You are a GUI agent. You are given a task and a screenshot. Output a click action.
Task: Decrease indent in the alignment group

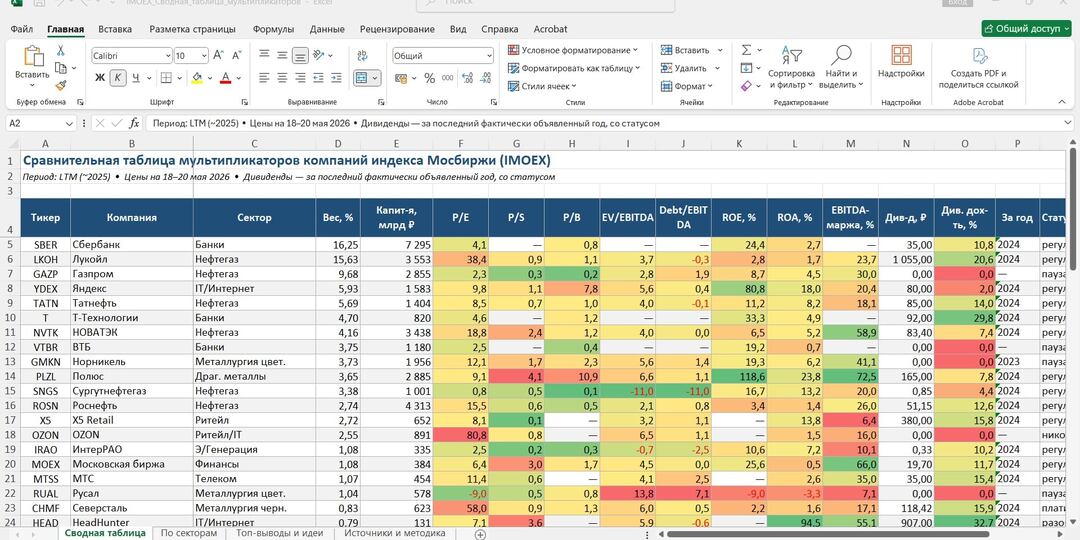coord(318,78)
